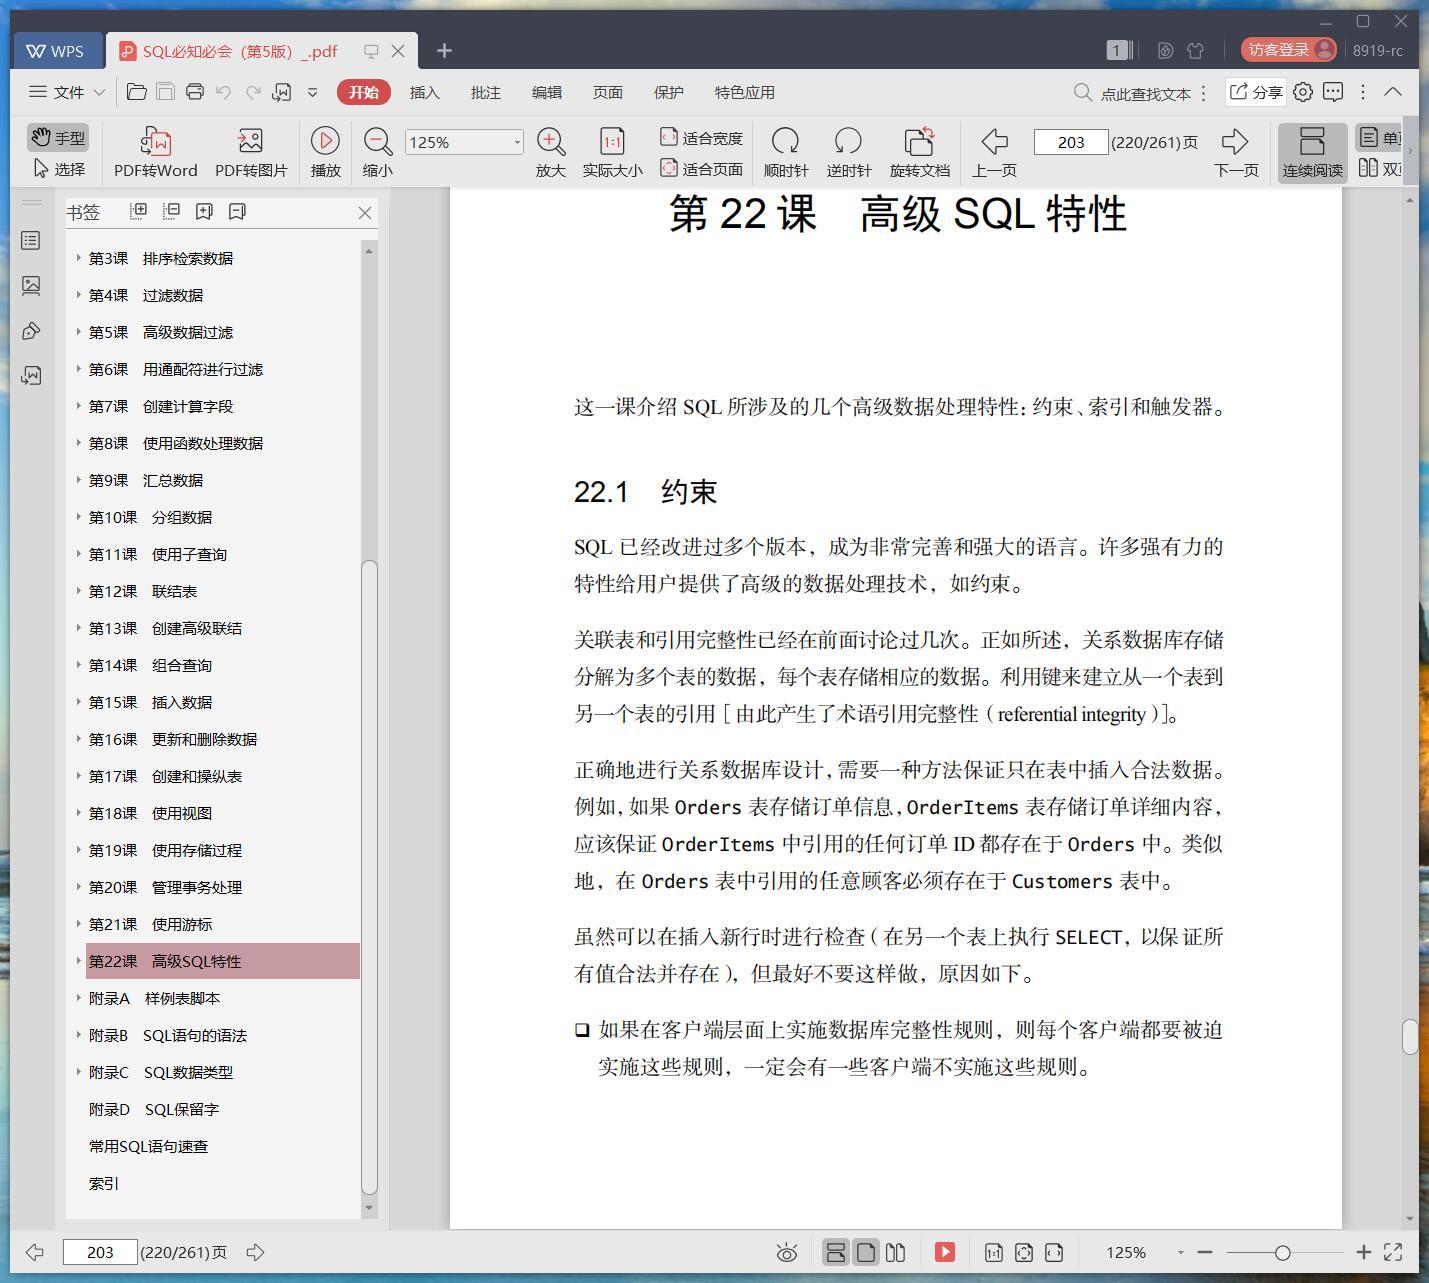
Task: Expand 第3课 排序检索数据 bookmark
Action: (79, 257)
